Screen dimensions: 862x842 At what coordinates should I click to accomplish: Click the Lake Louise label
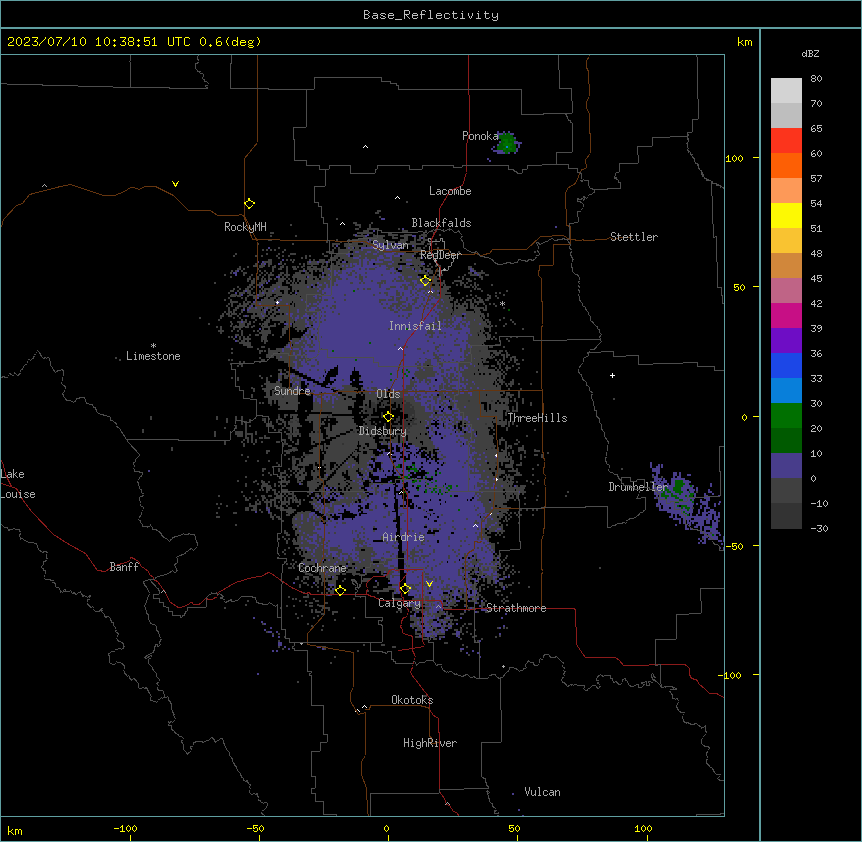(x=18, y=484)
